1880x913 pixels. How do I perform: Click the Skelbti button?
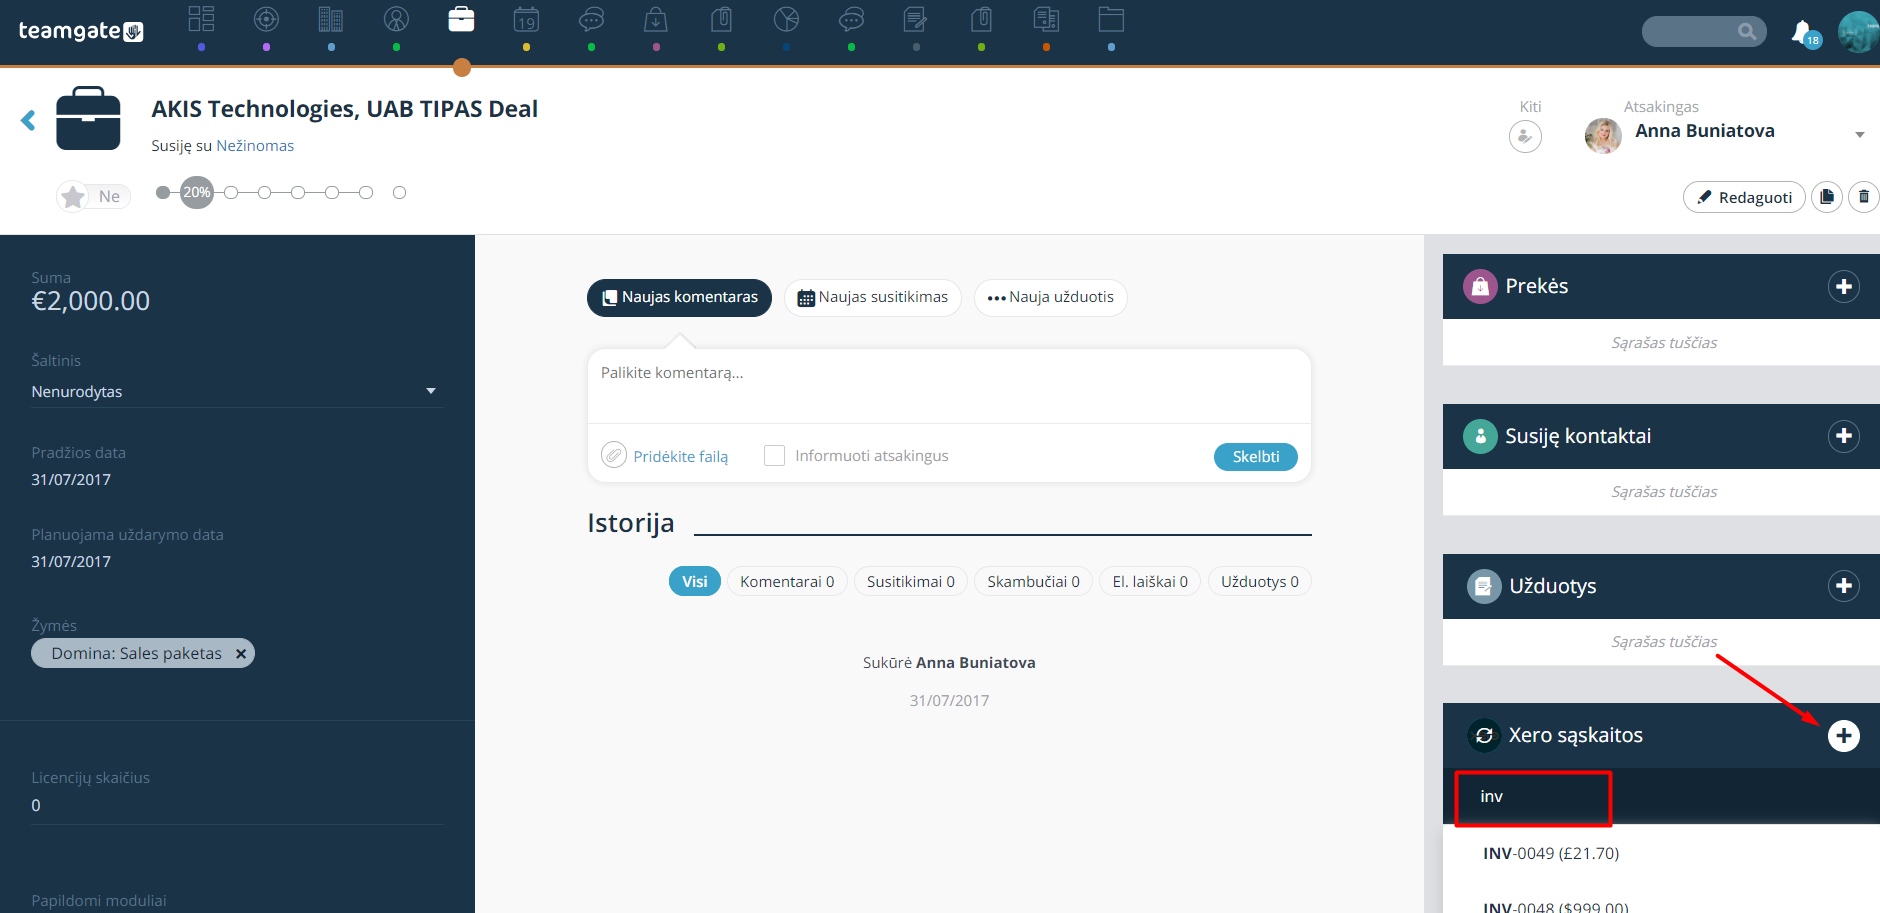pos(1256,457)
